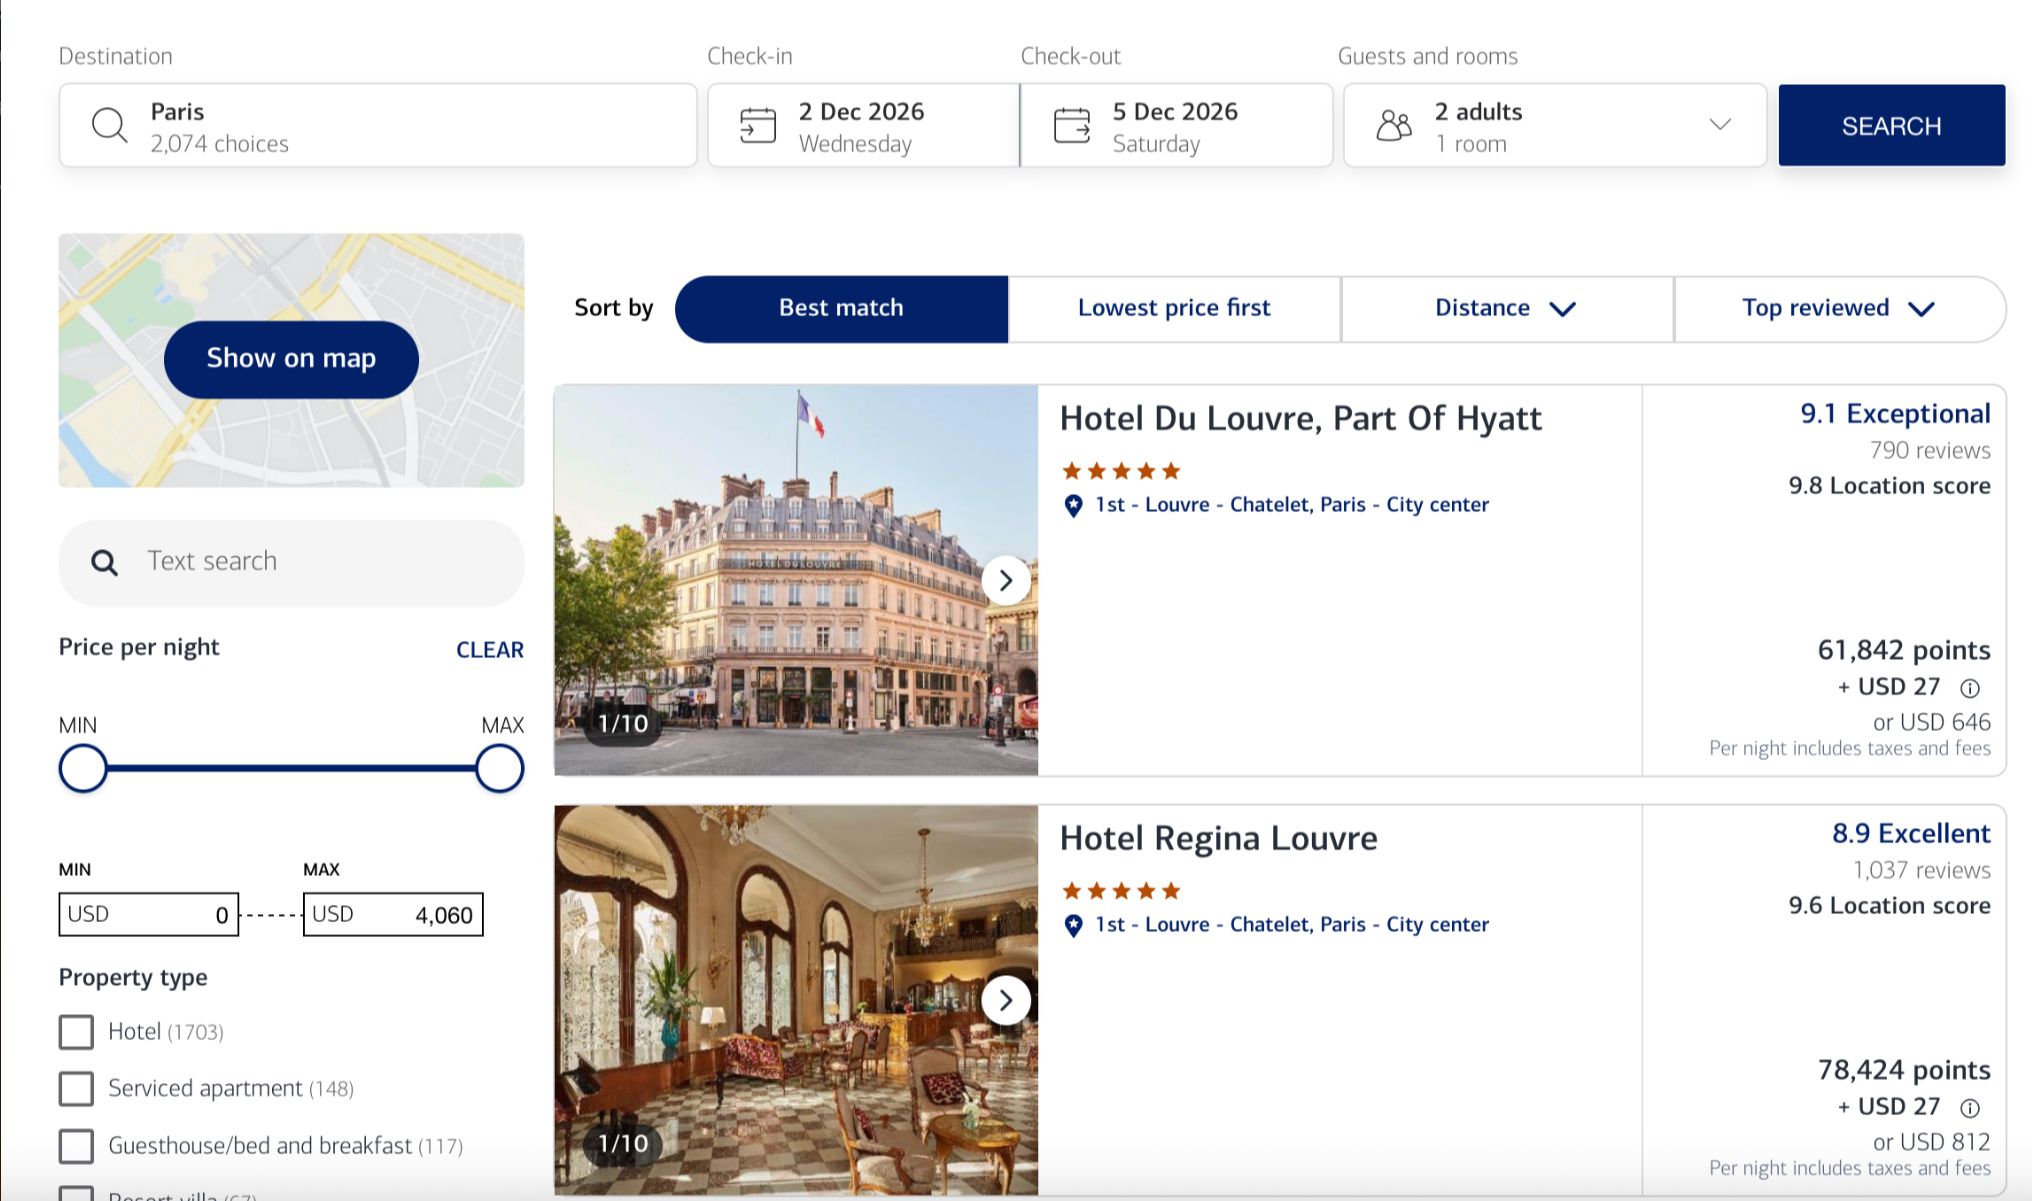Click the MAX price slider handle

[x=500, y=768]
